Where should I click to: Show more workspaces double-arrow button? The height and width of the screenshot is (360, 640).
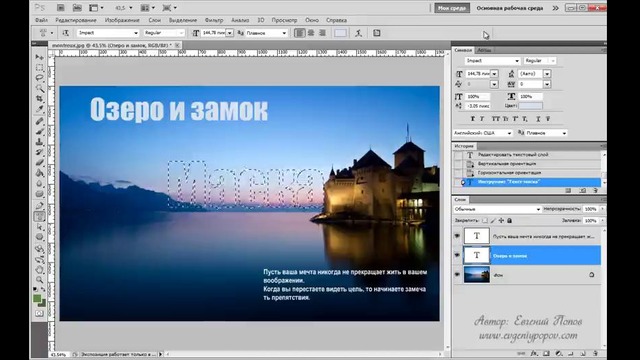pos(555,8)
